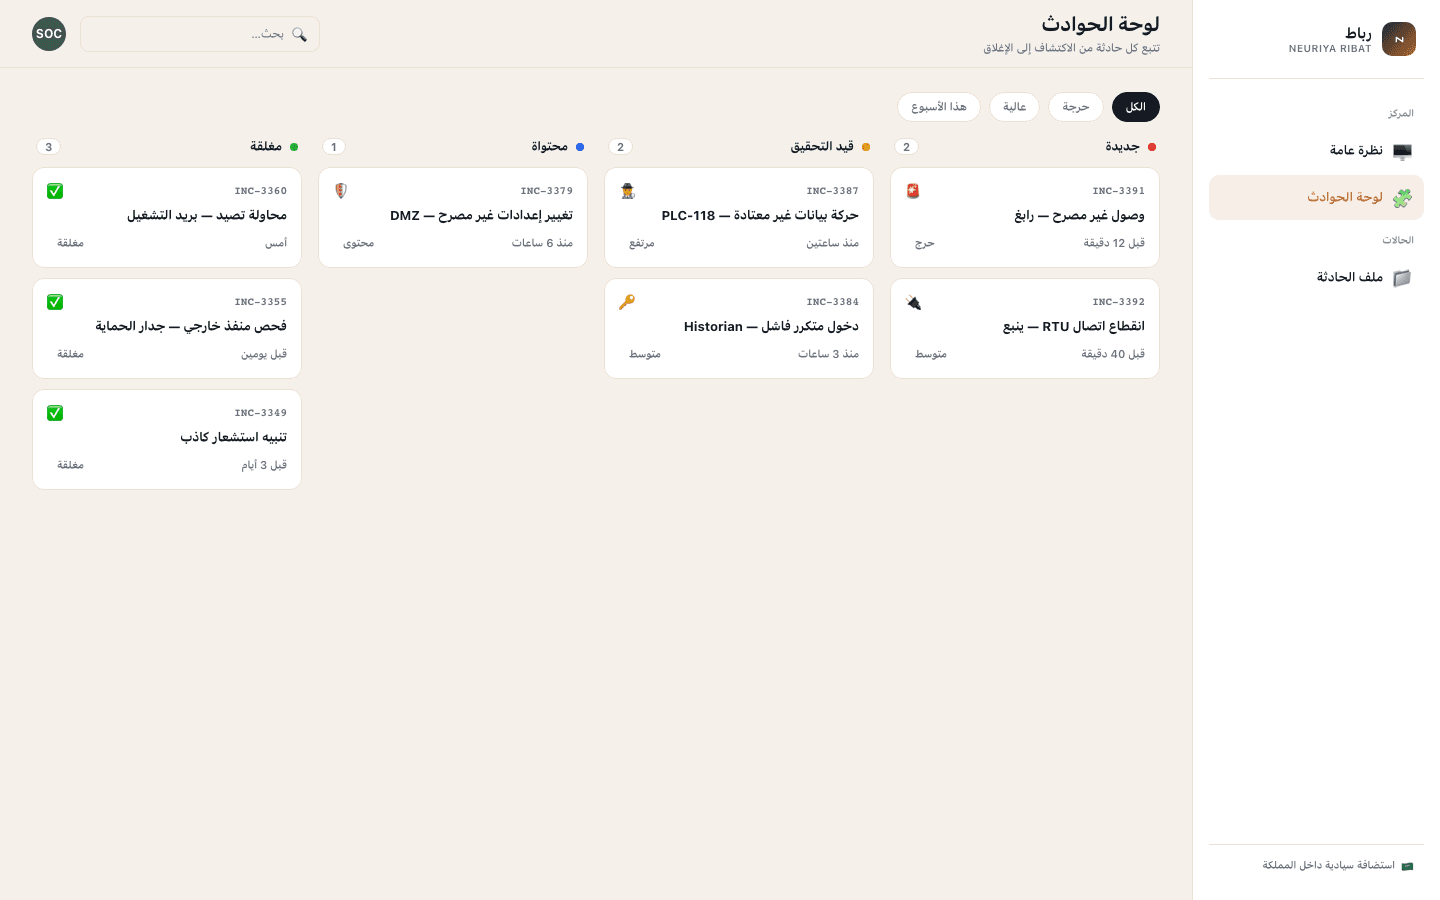Click the puzzle icon beside لوحة الحوادث
This screenshot has height=900, width=1440.
(1402, 198)
